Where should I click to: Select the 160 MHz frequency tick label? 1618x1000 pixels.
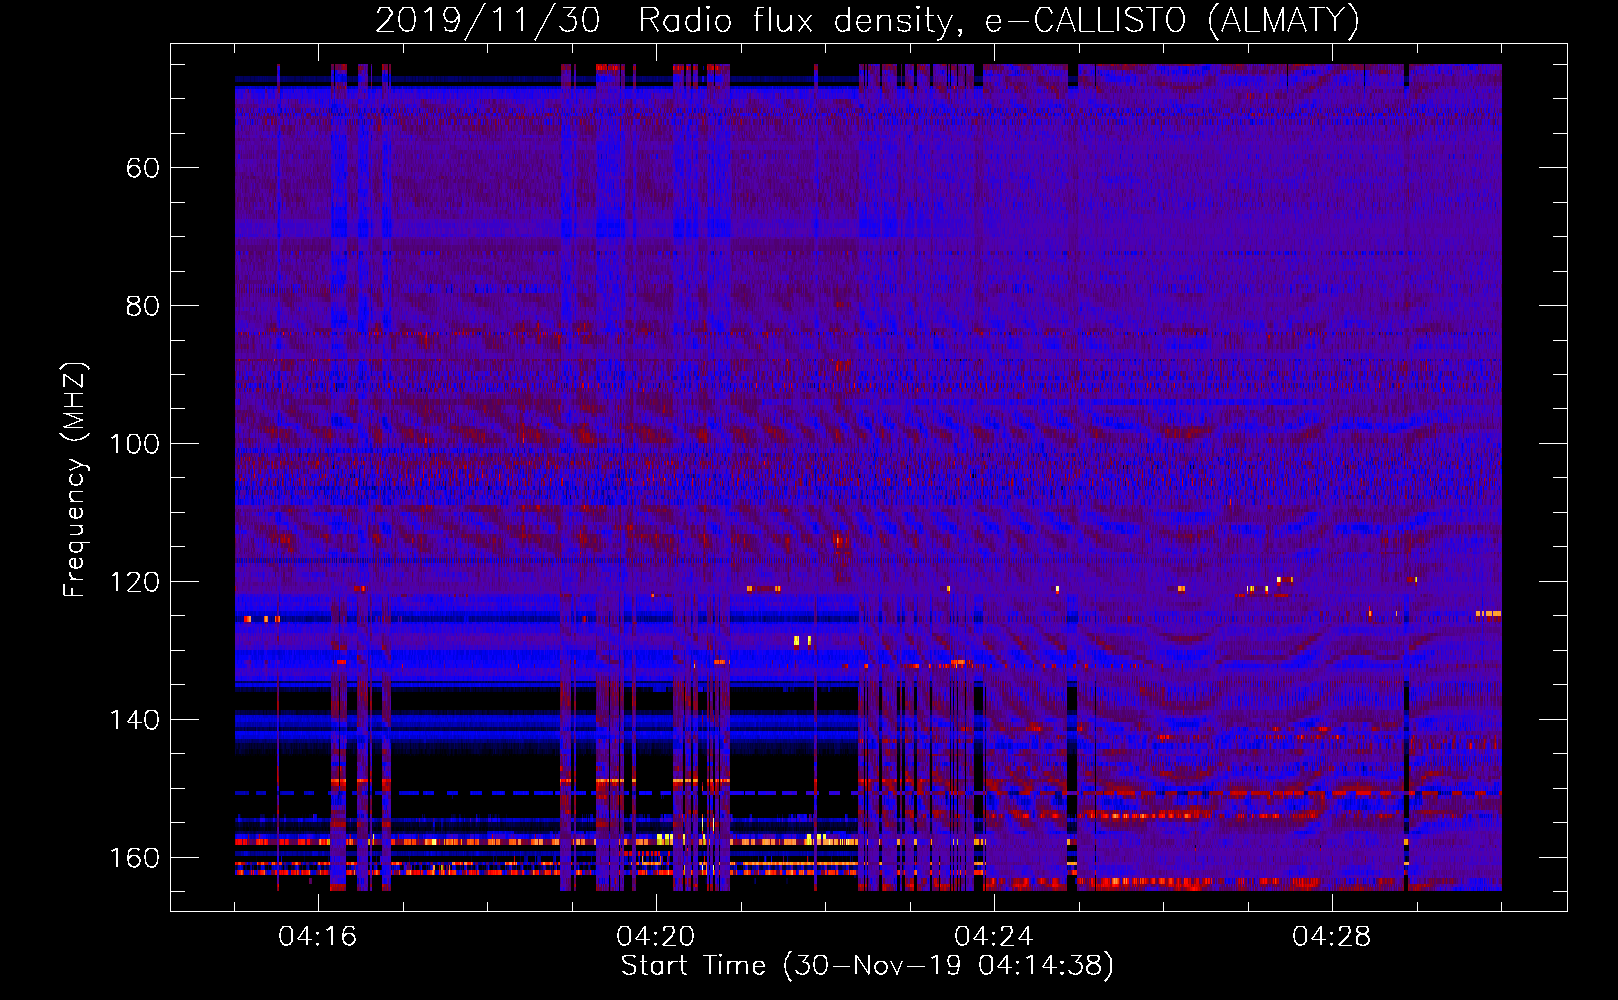click(x=135, y=858)
